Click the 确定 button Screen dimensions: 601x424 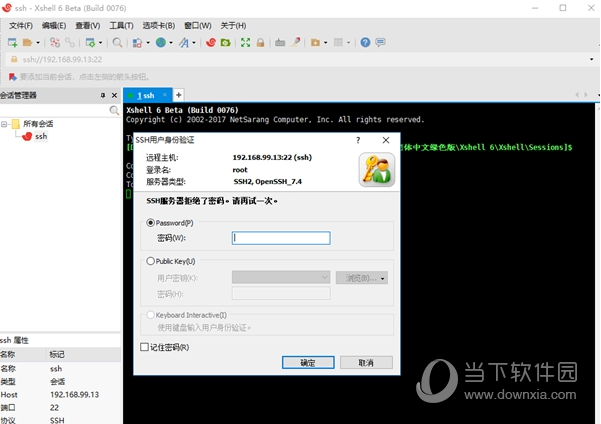pos(308,363)
